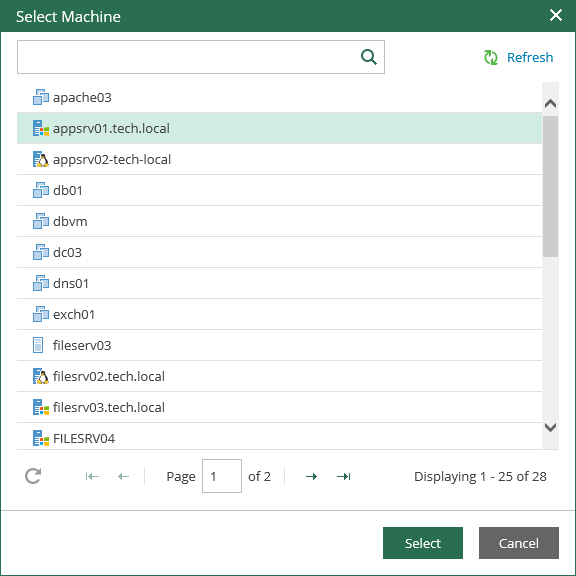Screen dimensions: 576x576
Task: Jump to the last page arrow
Action: tap(343, 476)
